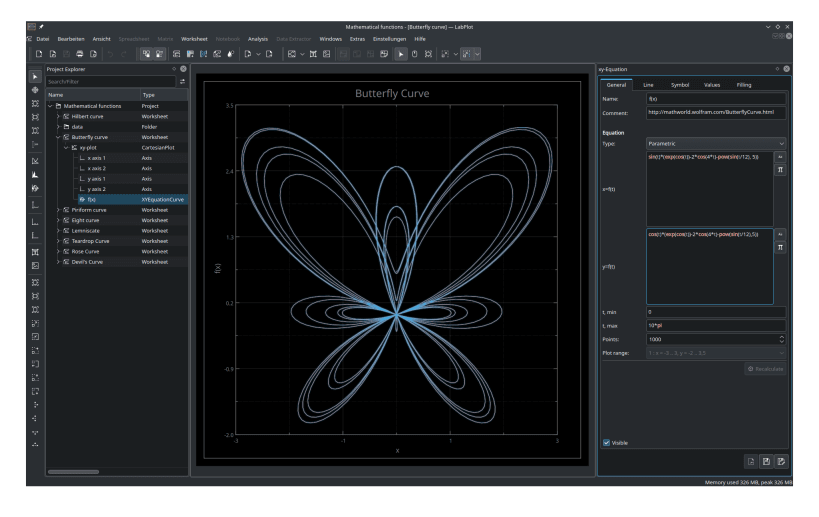Image resolution: width=819 pixels, height=517 pixels.
Task: Expand the Rose Curve worksheet node
Action: [x=58, y=251]
